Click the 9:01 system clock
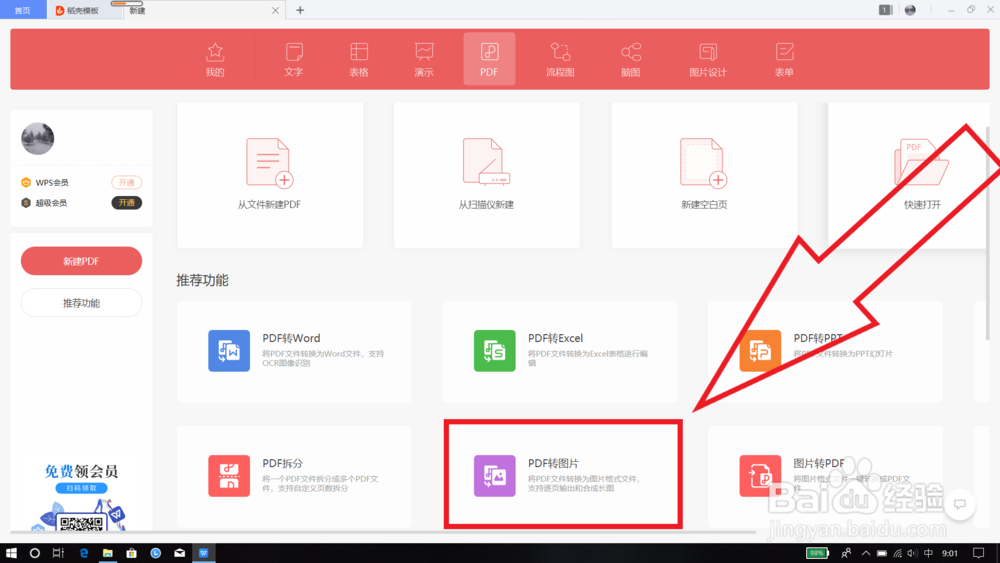 click(x=950, y=553)
